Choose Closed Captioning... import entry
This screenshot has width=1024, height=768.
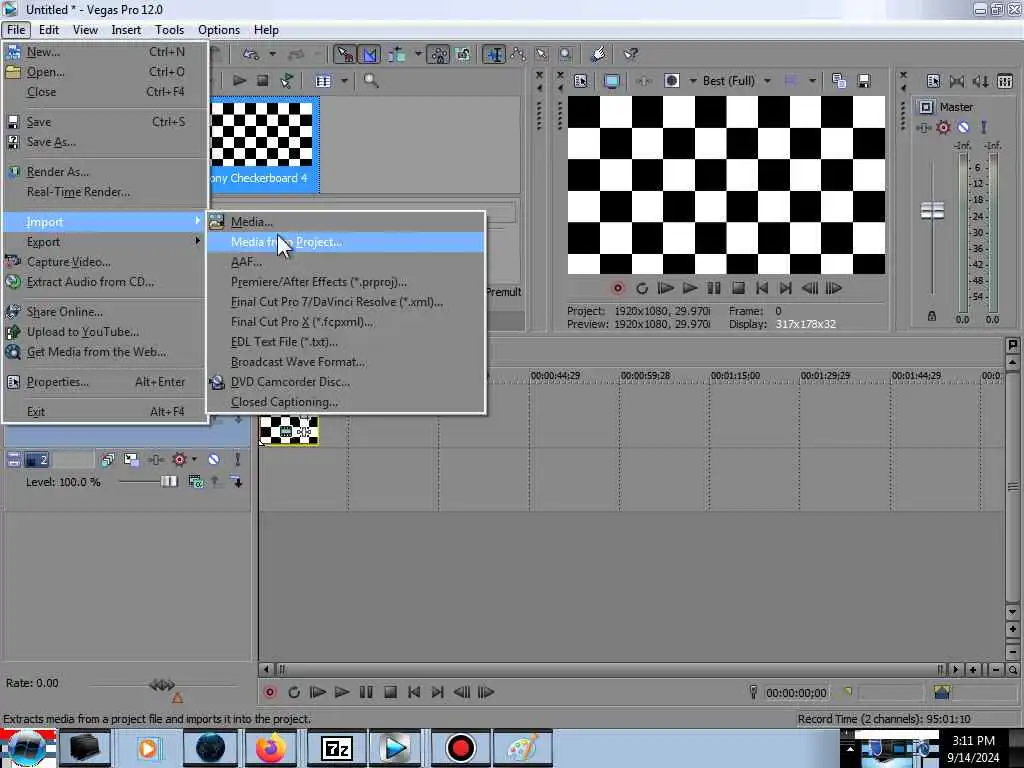[346, 402]
